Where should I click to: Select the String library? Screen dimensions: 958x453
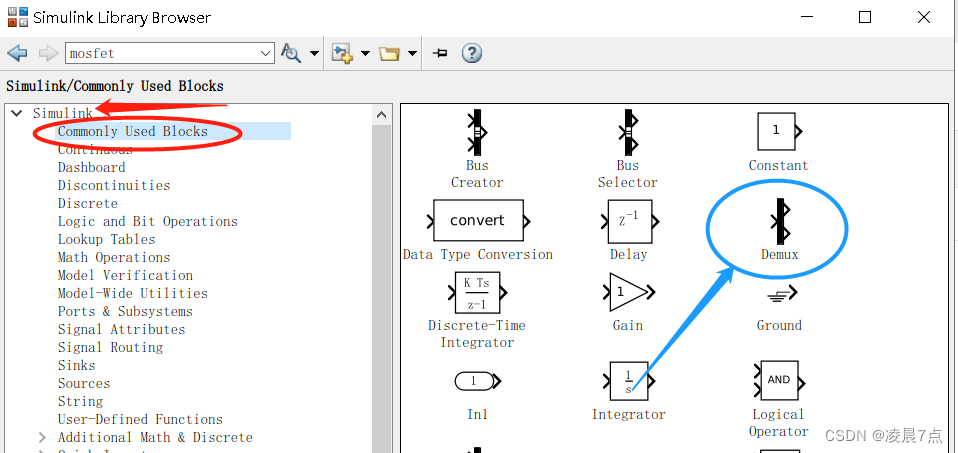[x=81, y=402]
